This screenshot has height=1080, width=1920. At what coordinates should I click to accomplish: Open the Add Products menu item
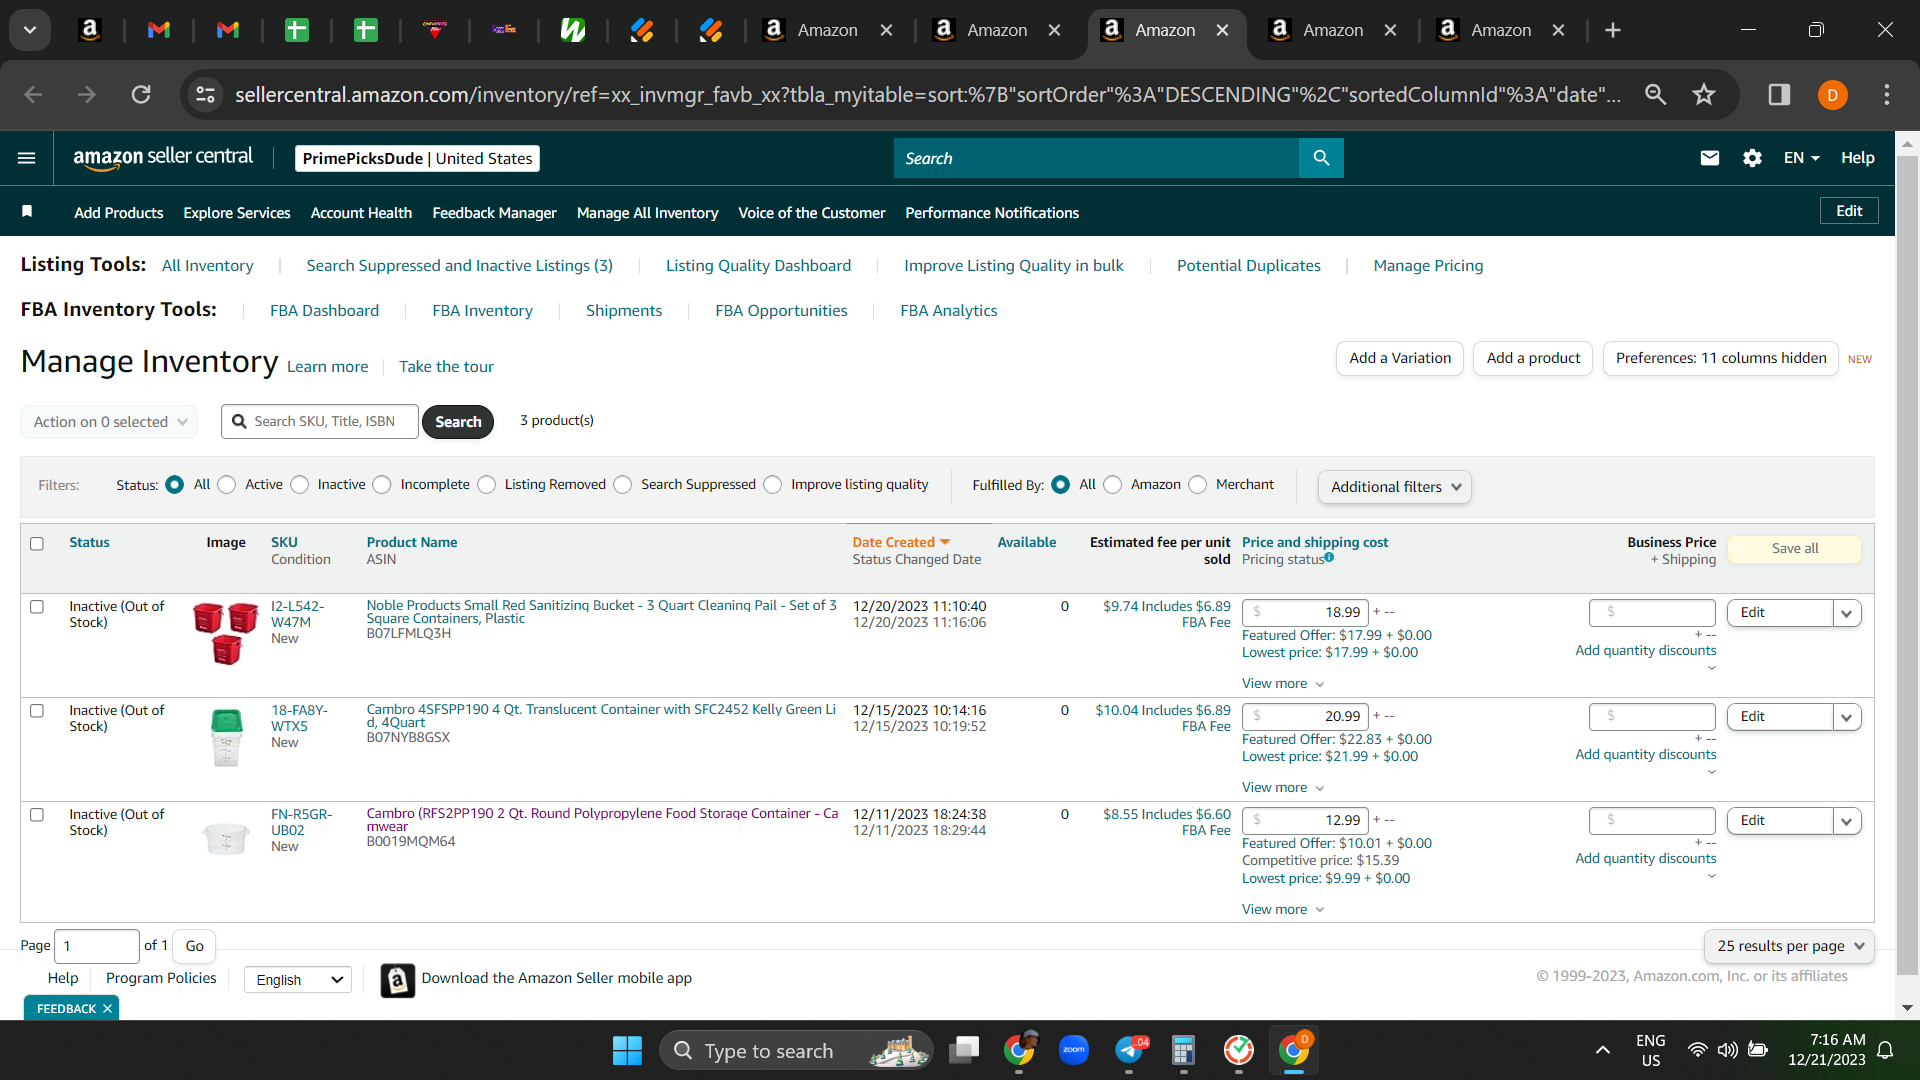pos(119,213)
